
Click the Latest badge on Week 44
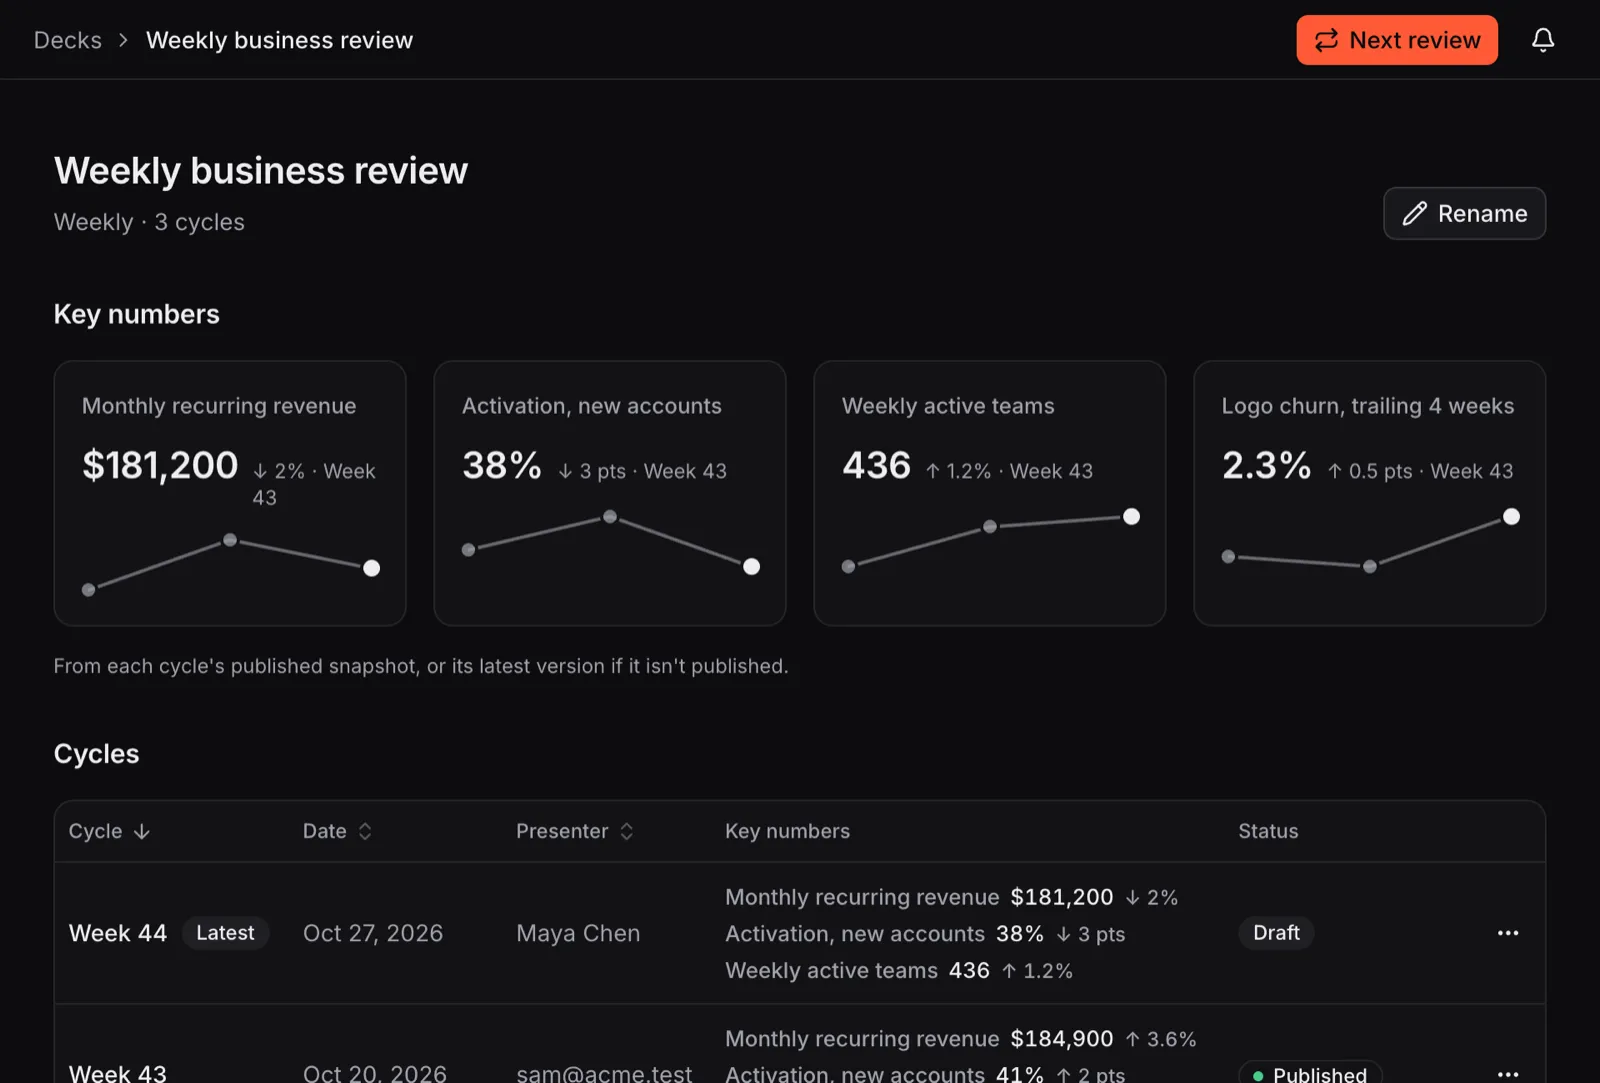coord(225,933)
